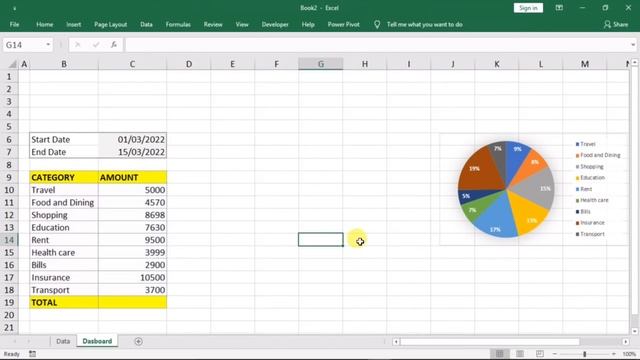Click vertical scroll up arrow
The height and width of the screenshot is (360, 640).
click(635, 62)
